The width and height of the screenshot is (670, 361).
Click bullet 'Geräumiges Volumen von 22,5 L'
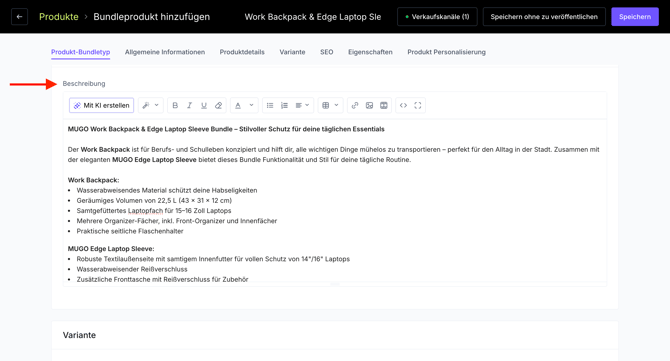pos(154,200)
